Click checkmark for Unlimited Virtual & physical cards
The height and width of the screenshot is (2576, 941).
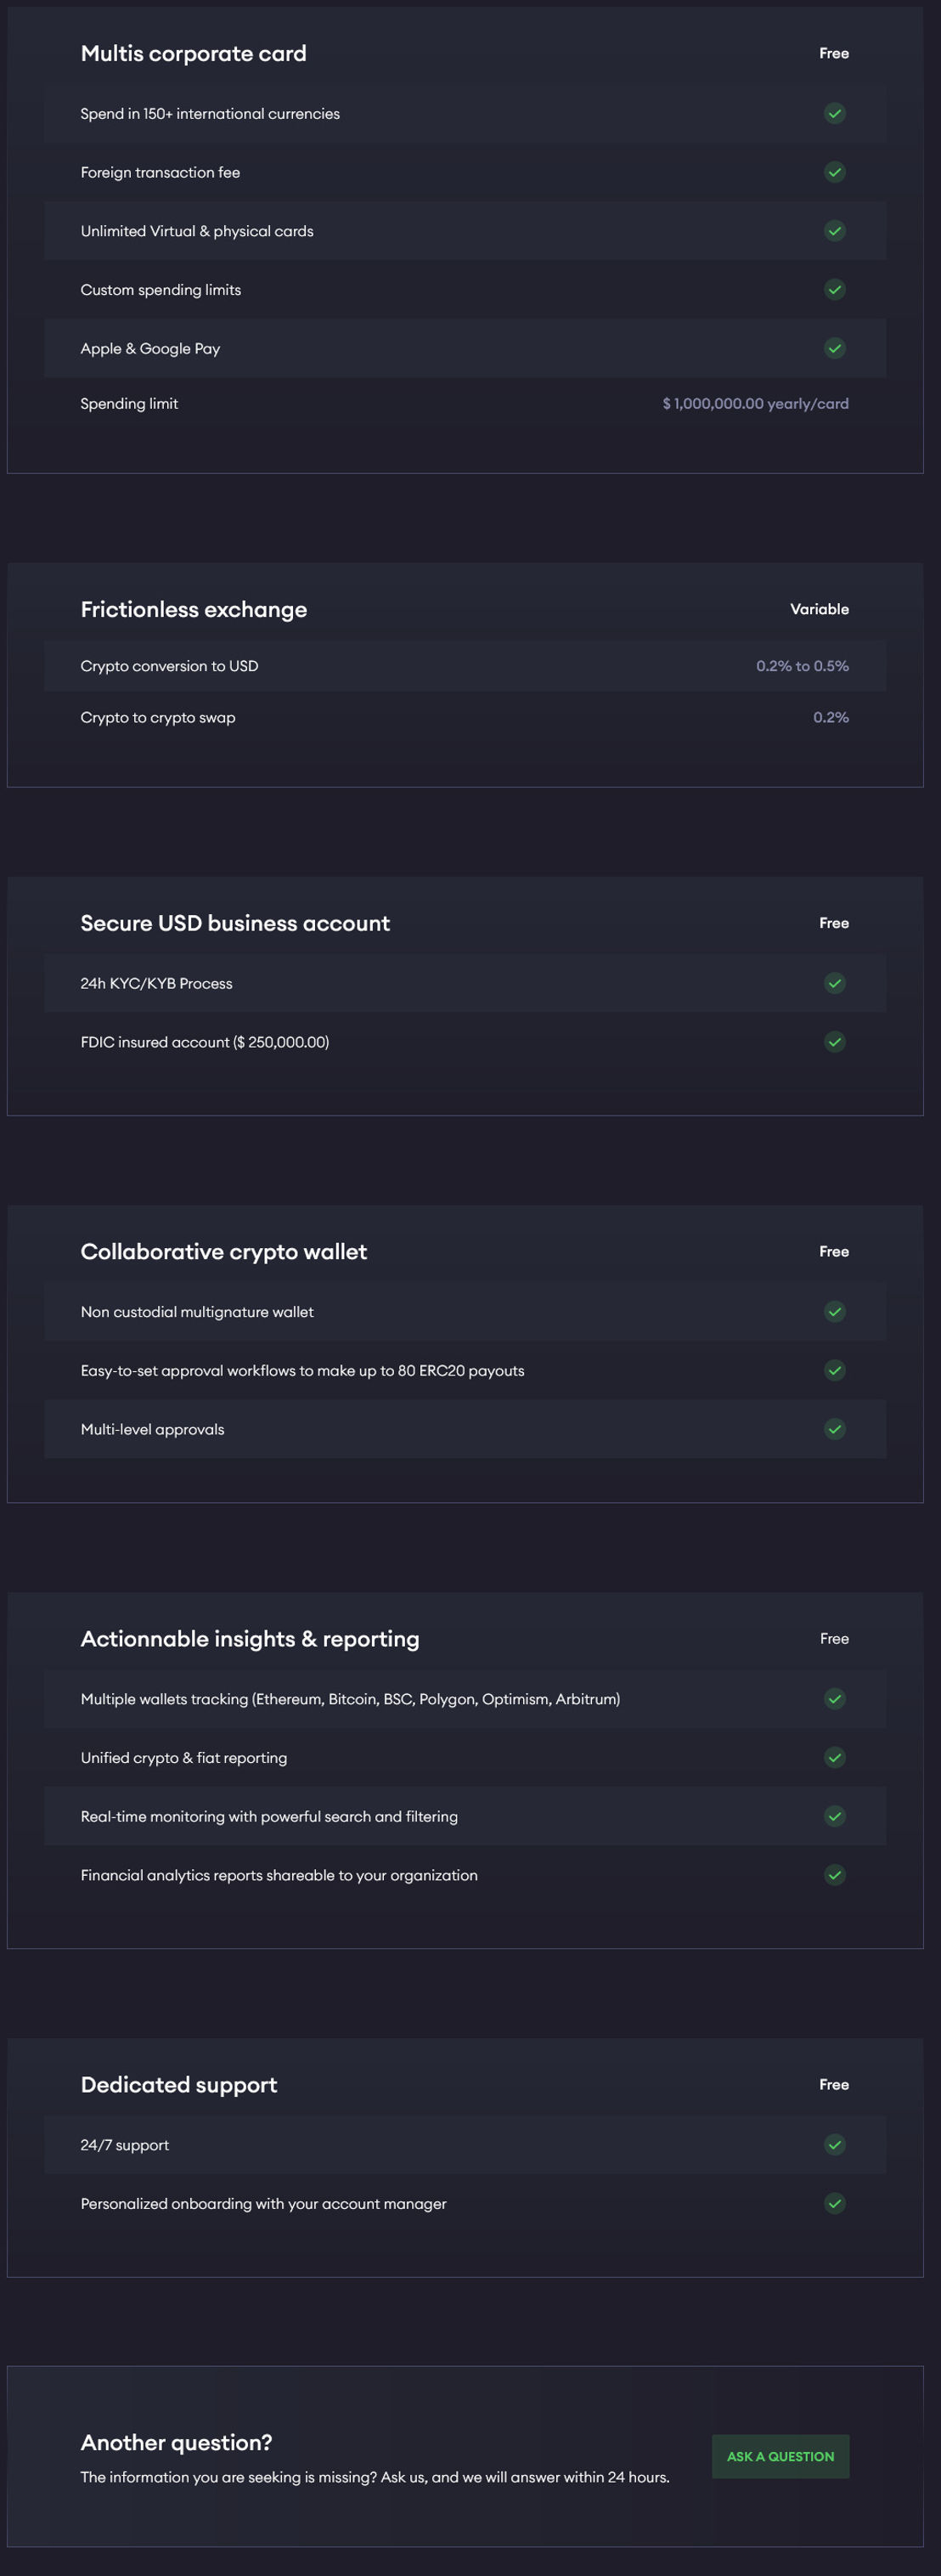835,231
